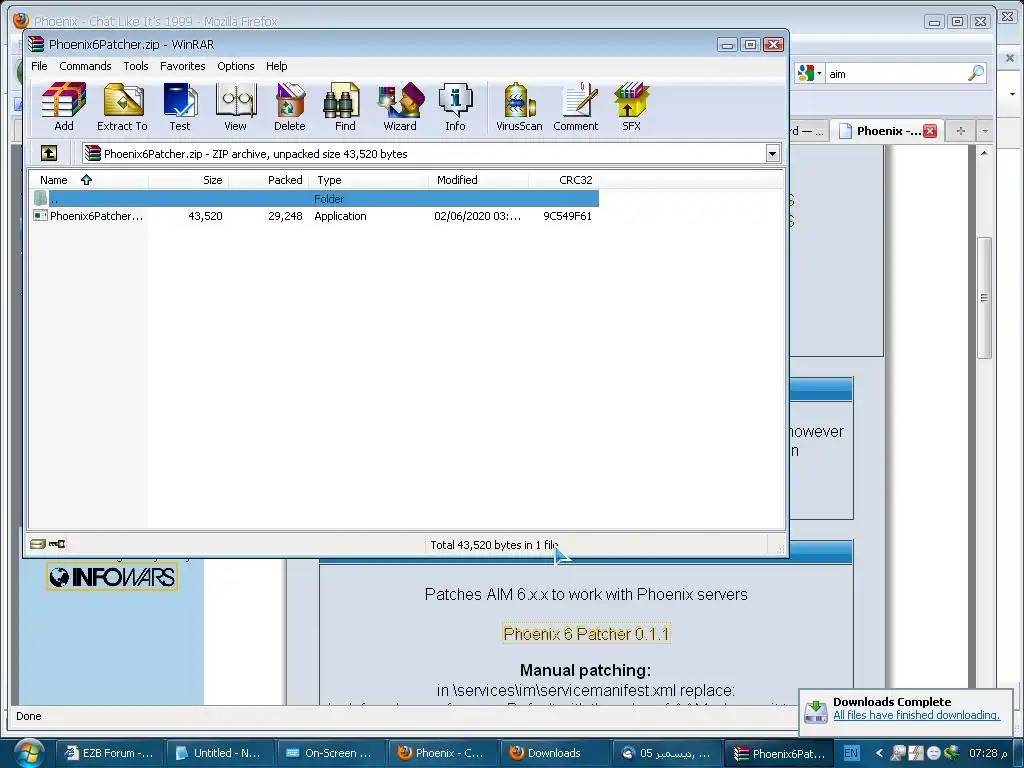
Task: Click the Add toolbar icon in WinRAR
Action: click(63, 106)
